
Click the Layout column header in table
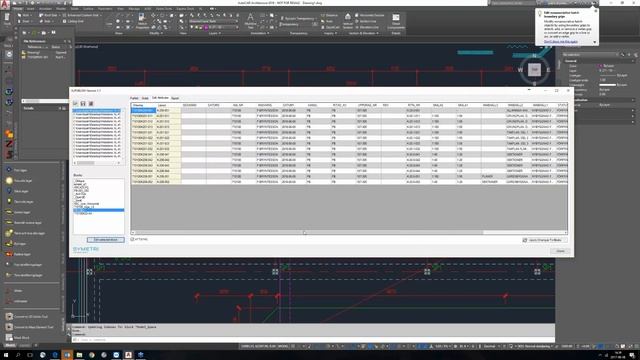[168, 105]
